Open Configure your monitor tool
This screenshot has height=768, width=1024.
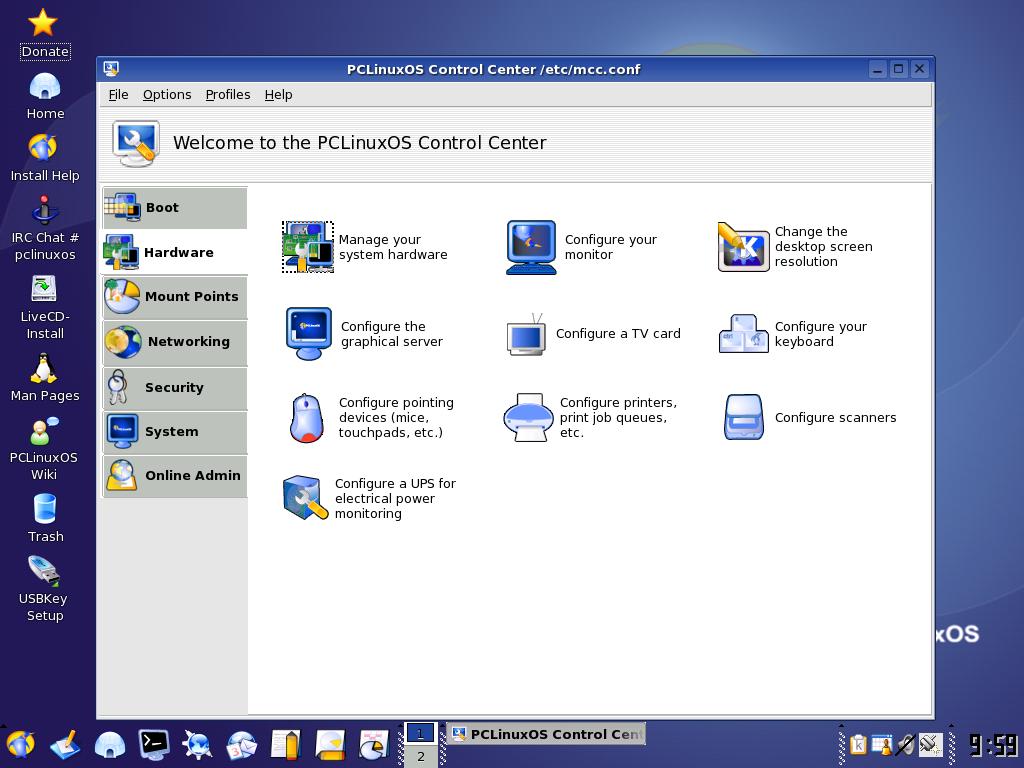(x=582, y=247)
